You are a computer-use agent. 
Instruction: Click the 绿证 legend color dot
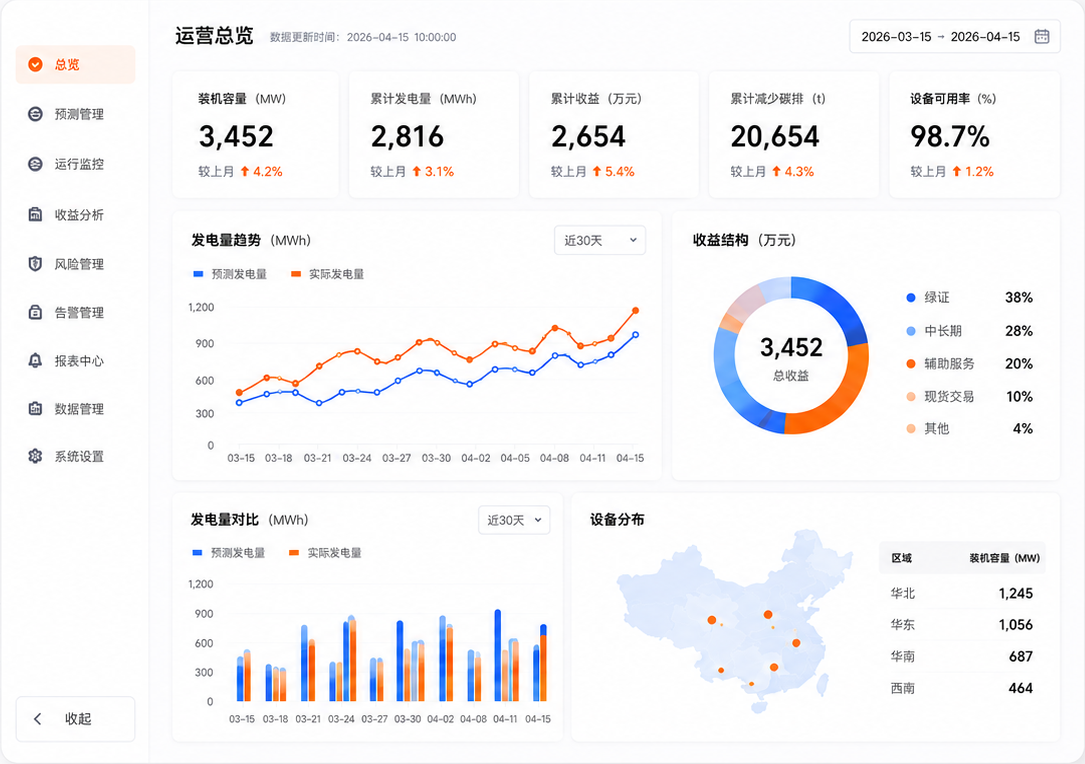coord(911,298)
